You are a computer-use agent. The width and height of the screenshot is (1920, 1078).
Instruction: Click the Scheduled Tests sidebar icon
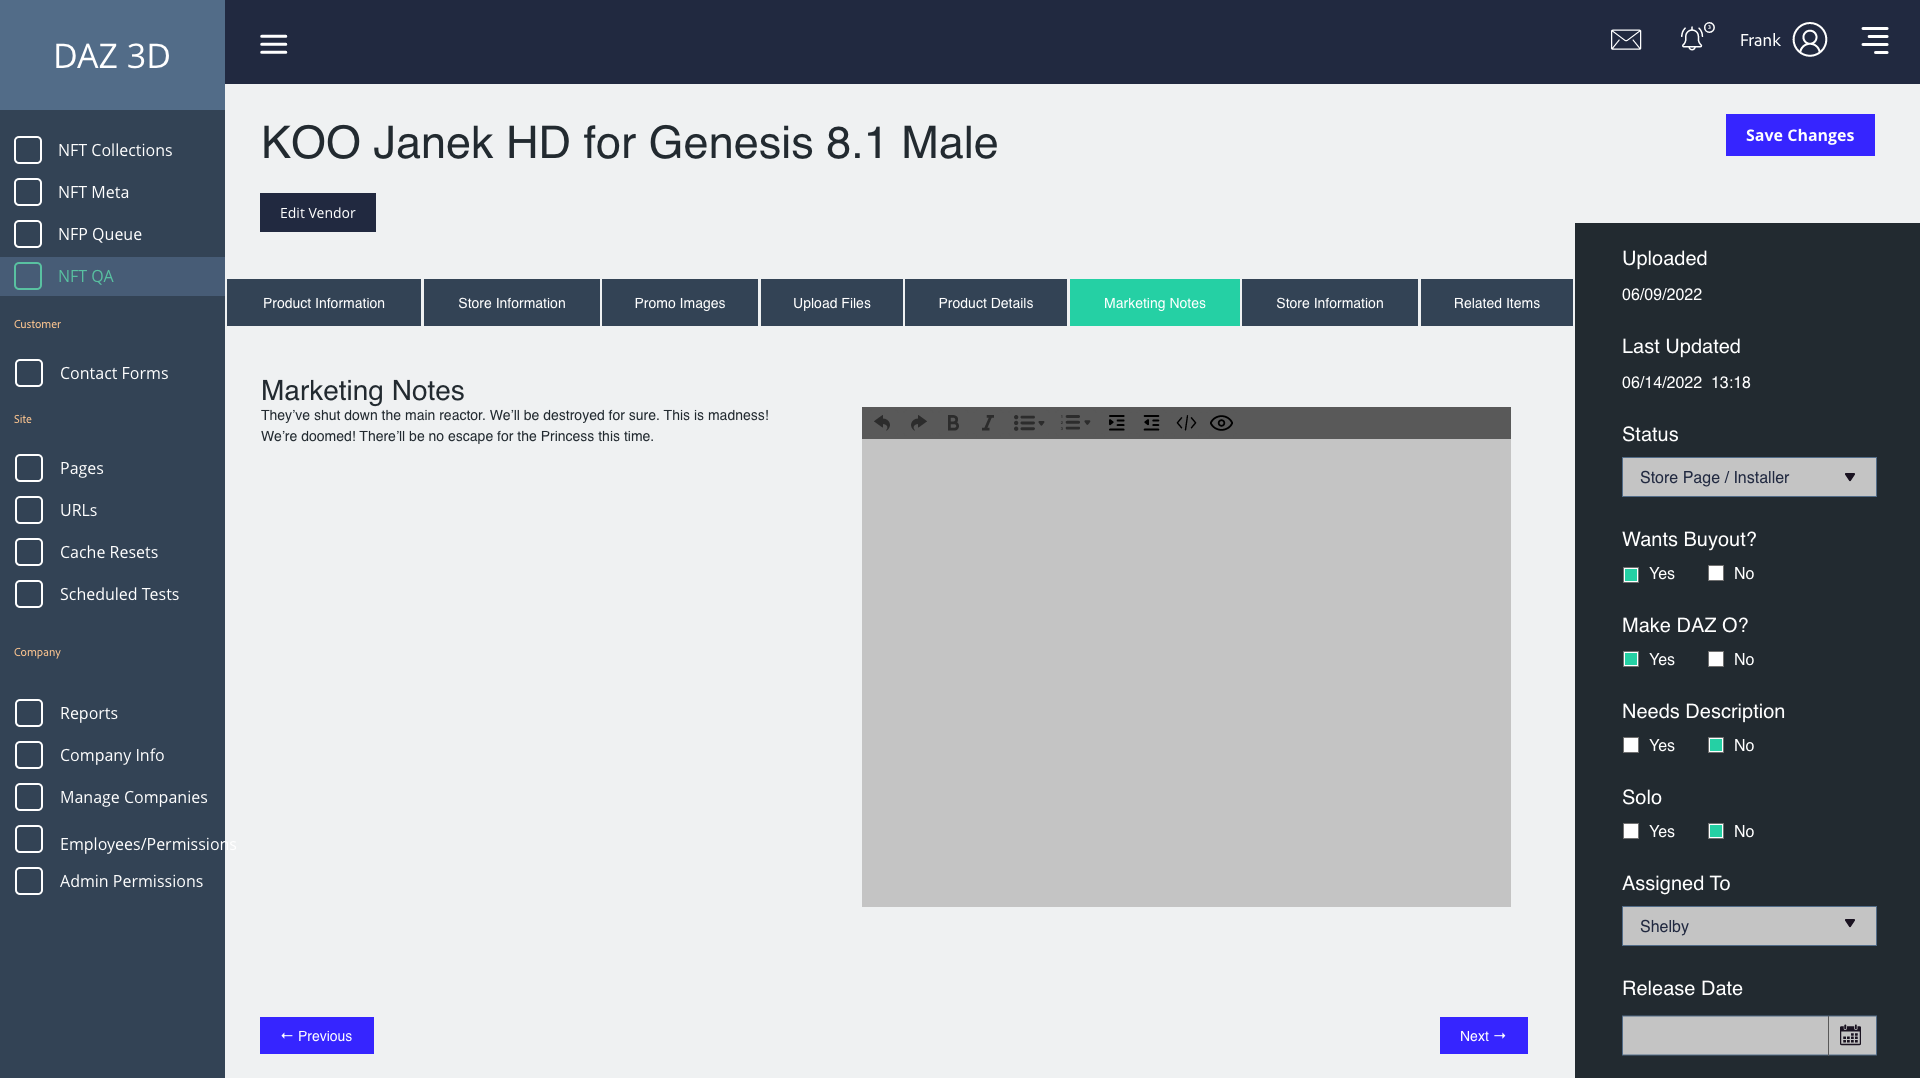(29, 594)
